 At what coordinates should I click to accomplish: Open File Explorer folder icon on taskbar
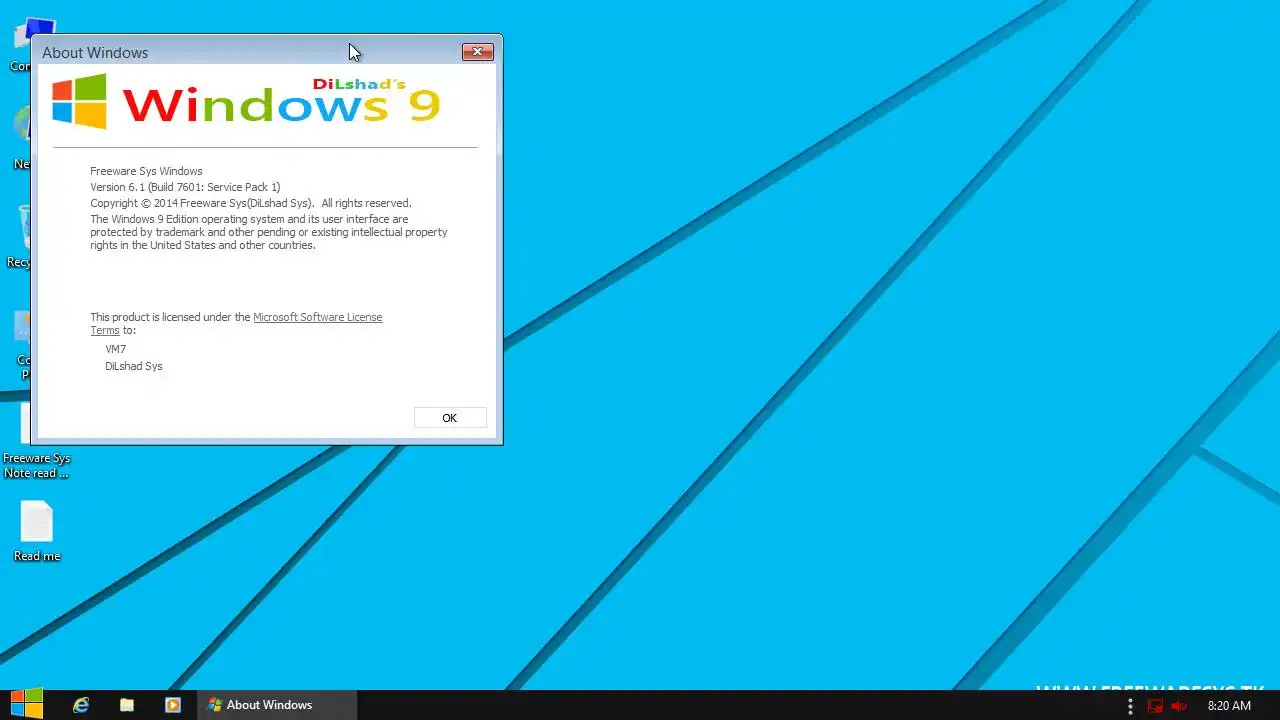point(127,705)
